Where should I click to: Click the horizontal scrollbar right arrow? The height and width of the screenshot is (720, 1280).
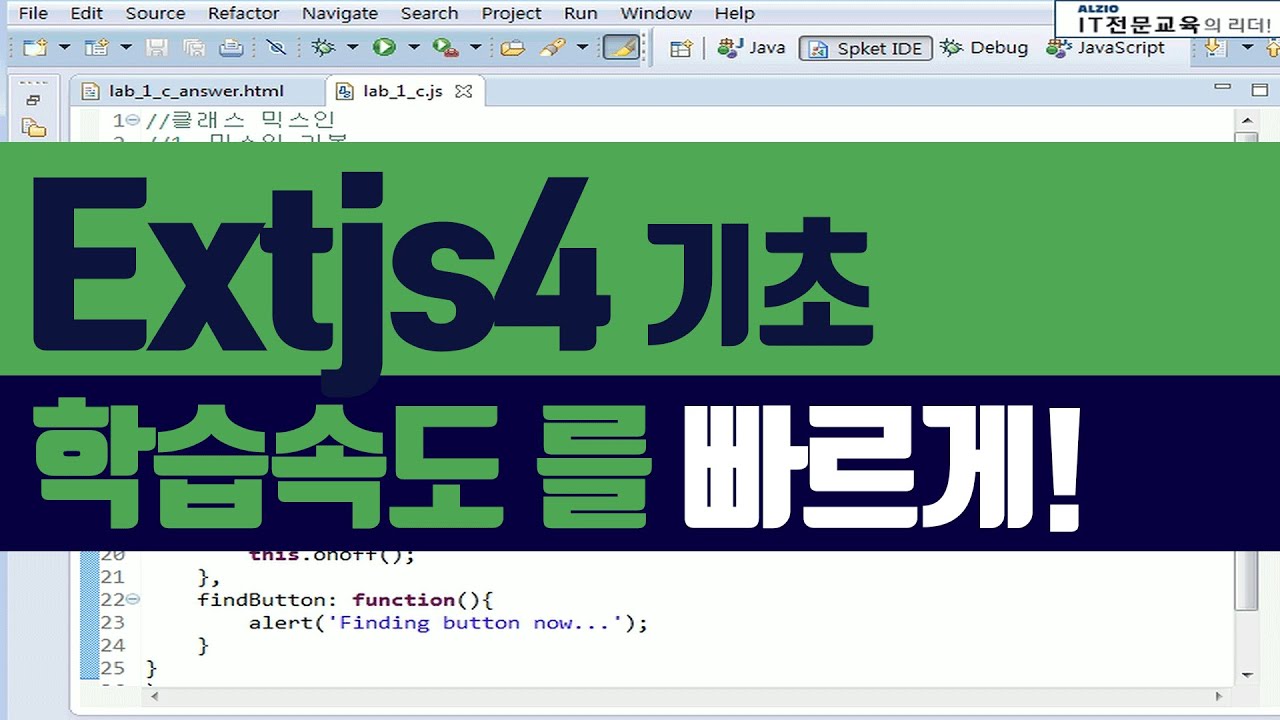pyautogui.click(x=1219, y=695)
